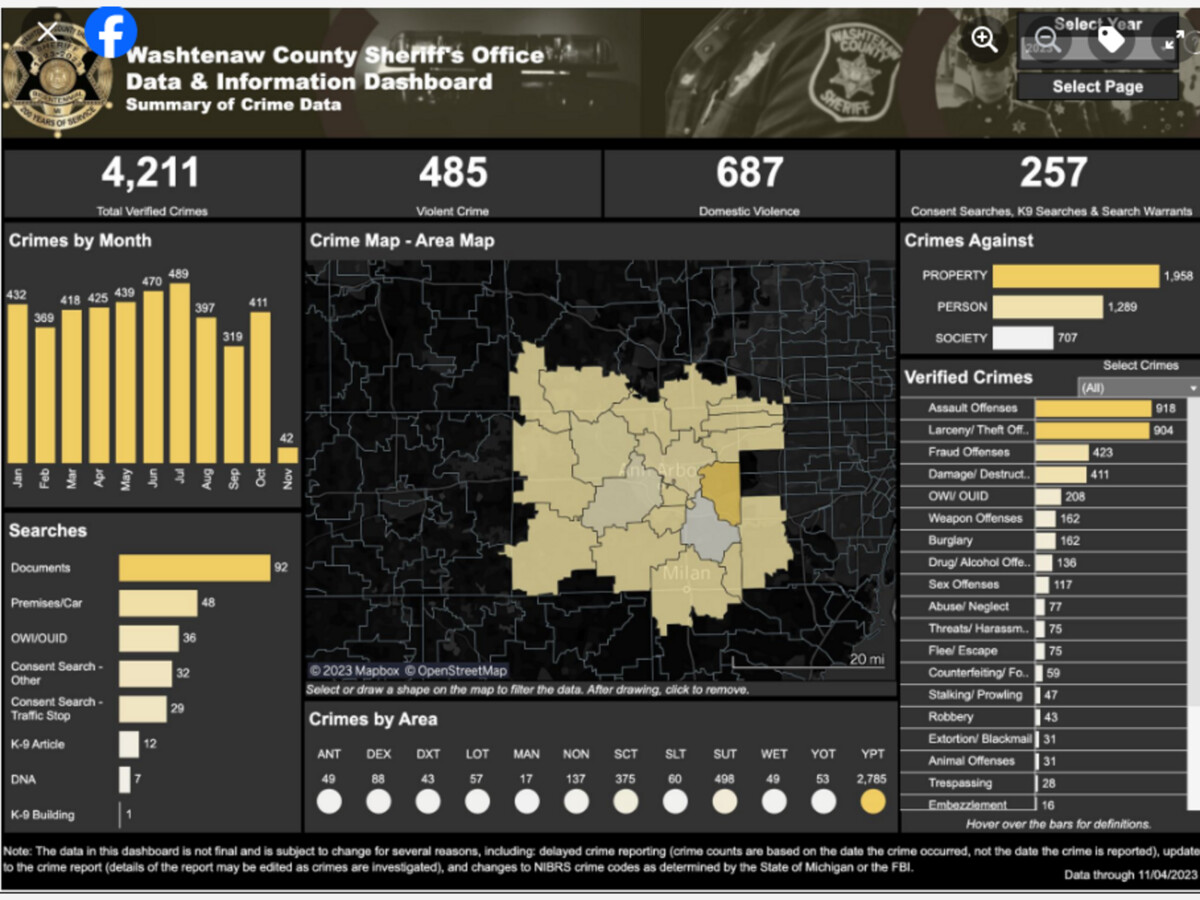Close the photo viewer with X
Screen dimensions: 1200x900
47,32
